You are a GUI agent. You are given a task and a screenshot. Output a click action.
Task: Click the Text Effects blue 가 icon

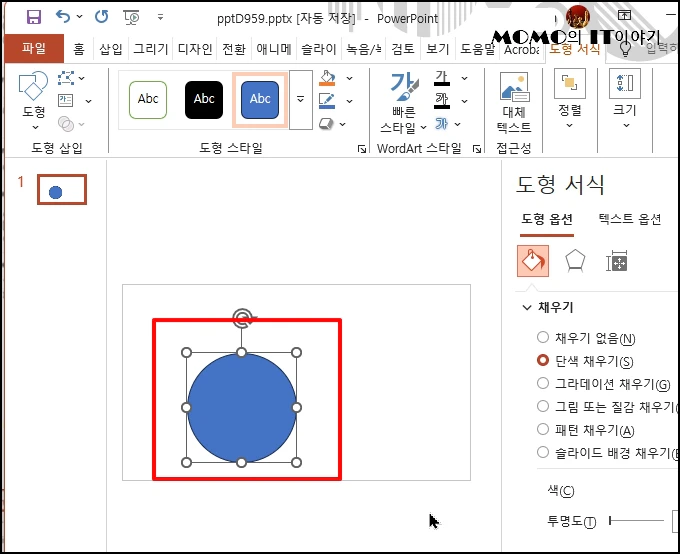tap(441, 124)
